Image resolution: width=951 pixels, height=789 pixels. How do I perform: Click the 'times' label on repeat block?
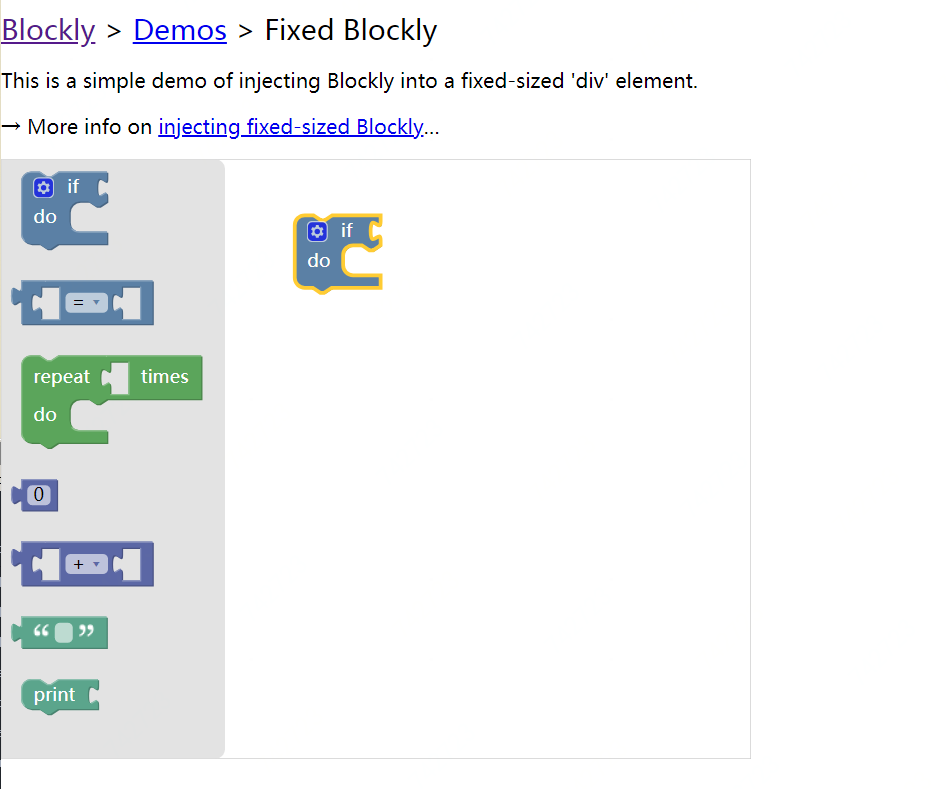[x=165, y=377]
